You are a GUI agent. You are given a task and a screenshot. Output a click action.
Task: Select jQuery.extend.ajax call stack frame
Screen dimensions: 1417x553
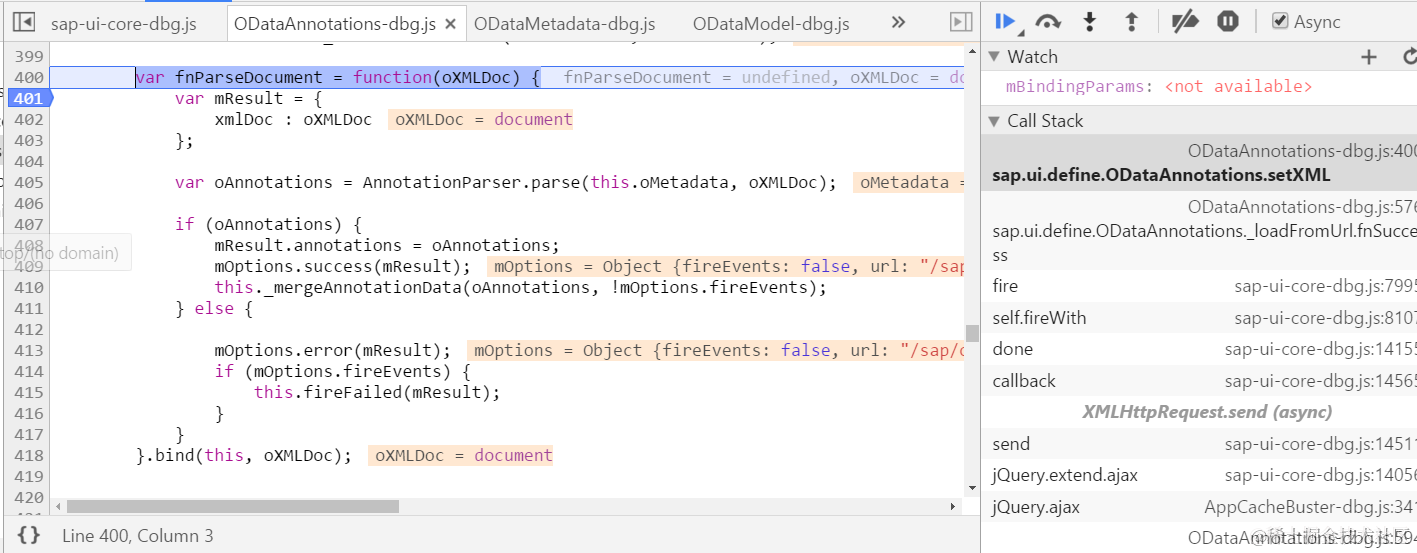pyautogui.click(x=1199, y=476)
